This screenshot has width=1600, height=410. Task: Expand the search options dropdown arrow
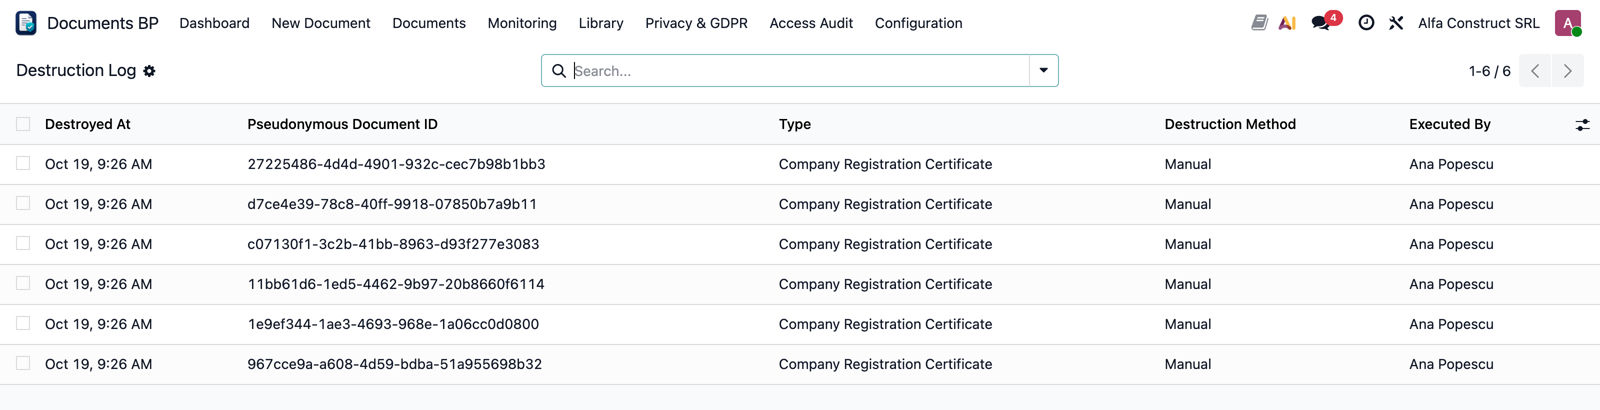tap(1044, 71)
